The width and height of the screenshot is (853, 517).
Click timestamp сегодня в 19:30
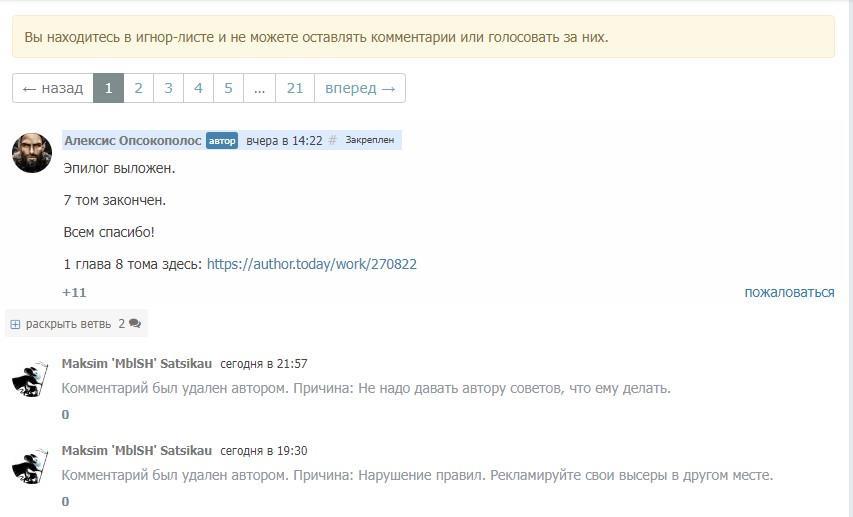(264, 451)
